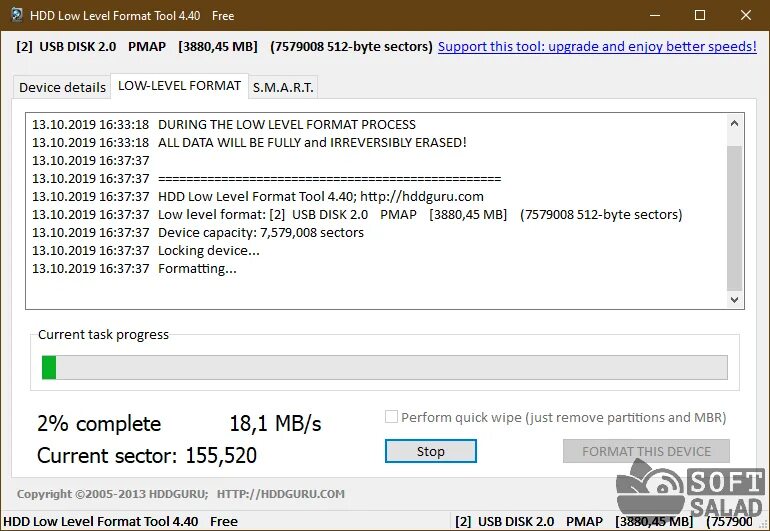Open the S.M.A.R.T. tab
Screen dimensions: 770x531
click(283, 87)
